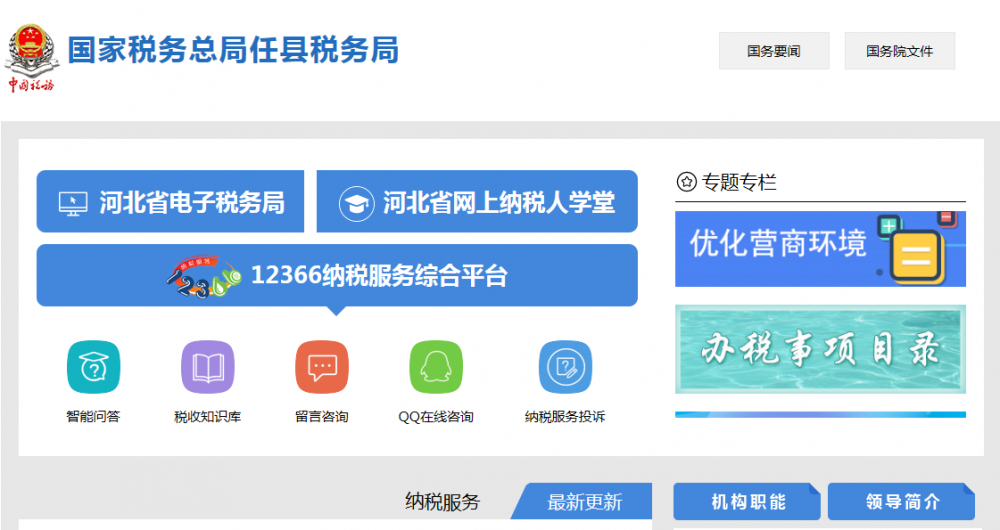Viewport: 1000px width, 530px height.
Task: Open 国务院文件 button
Action: pyautogui.click(x=899, y=51)
